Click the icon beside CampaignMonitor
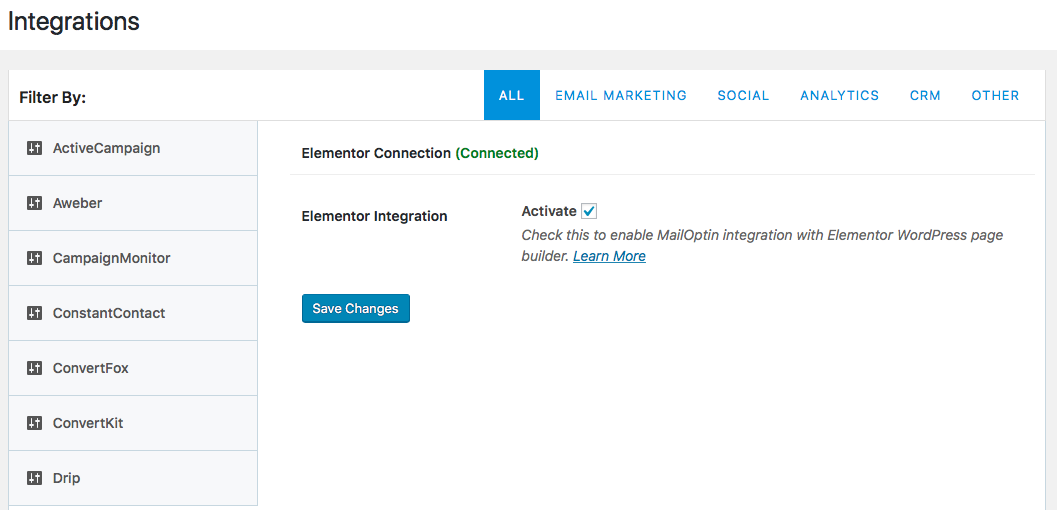 pos(34,258)
